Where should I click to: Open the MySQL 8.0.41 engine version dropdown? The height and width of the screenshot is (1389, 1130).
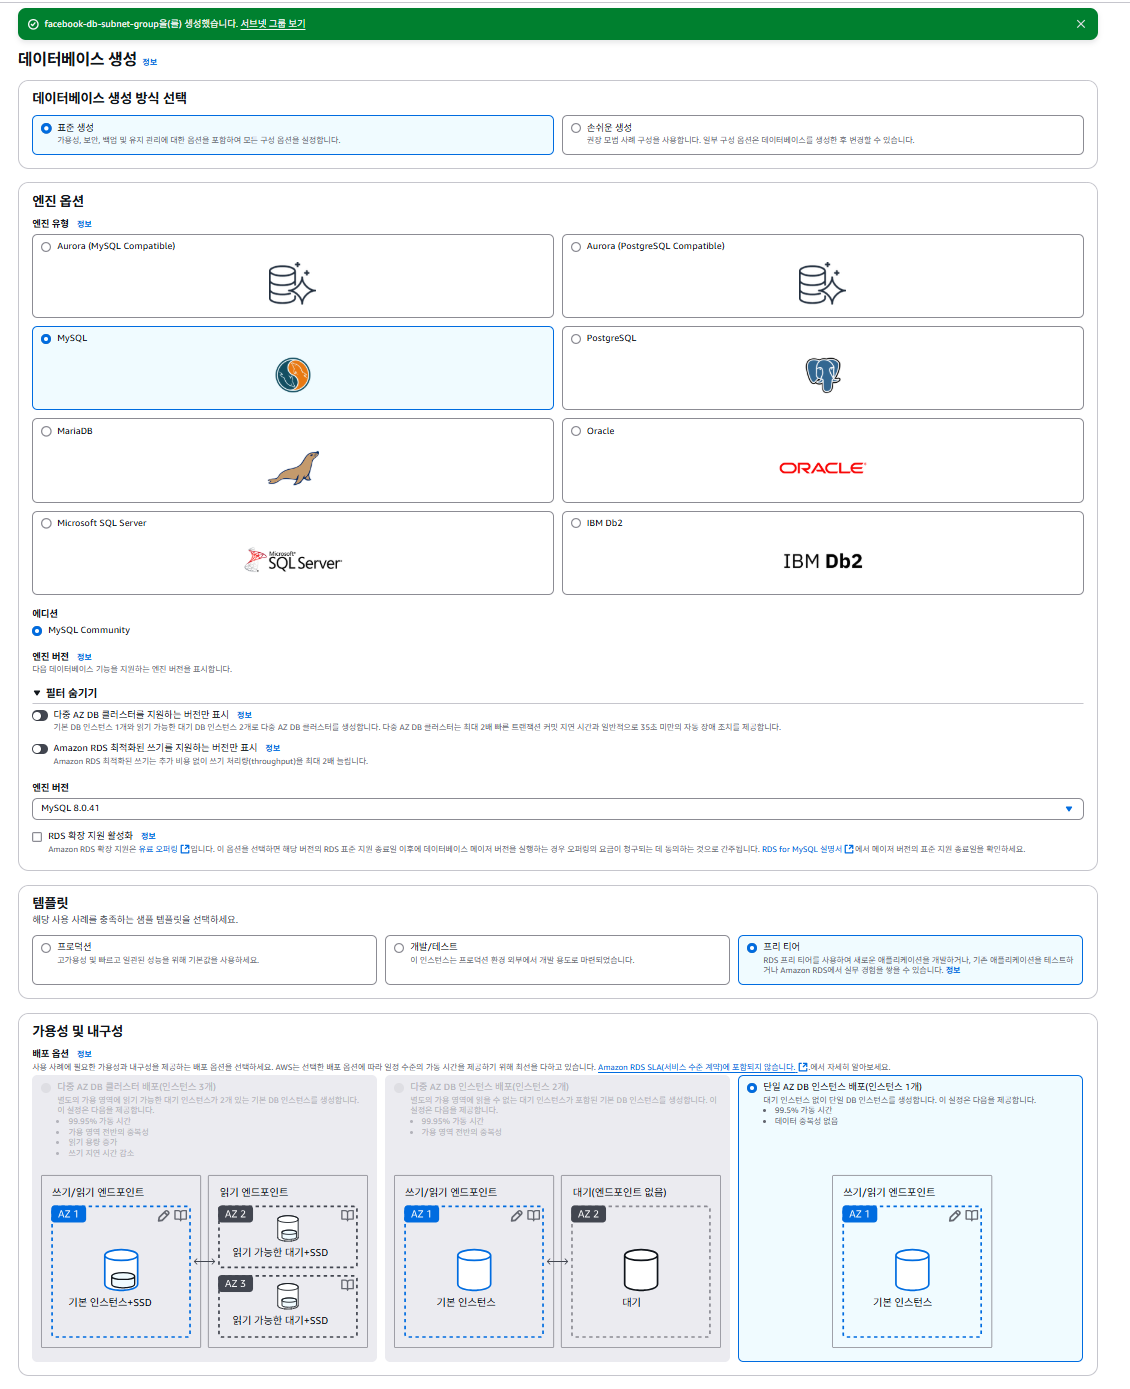pos(557,809)
